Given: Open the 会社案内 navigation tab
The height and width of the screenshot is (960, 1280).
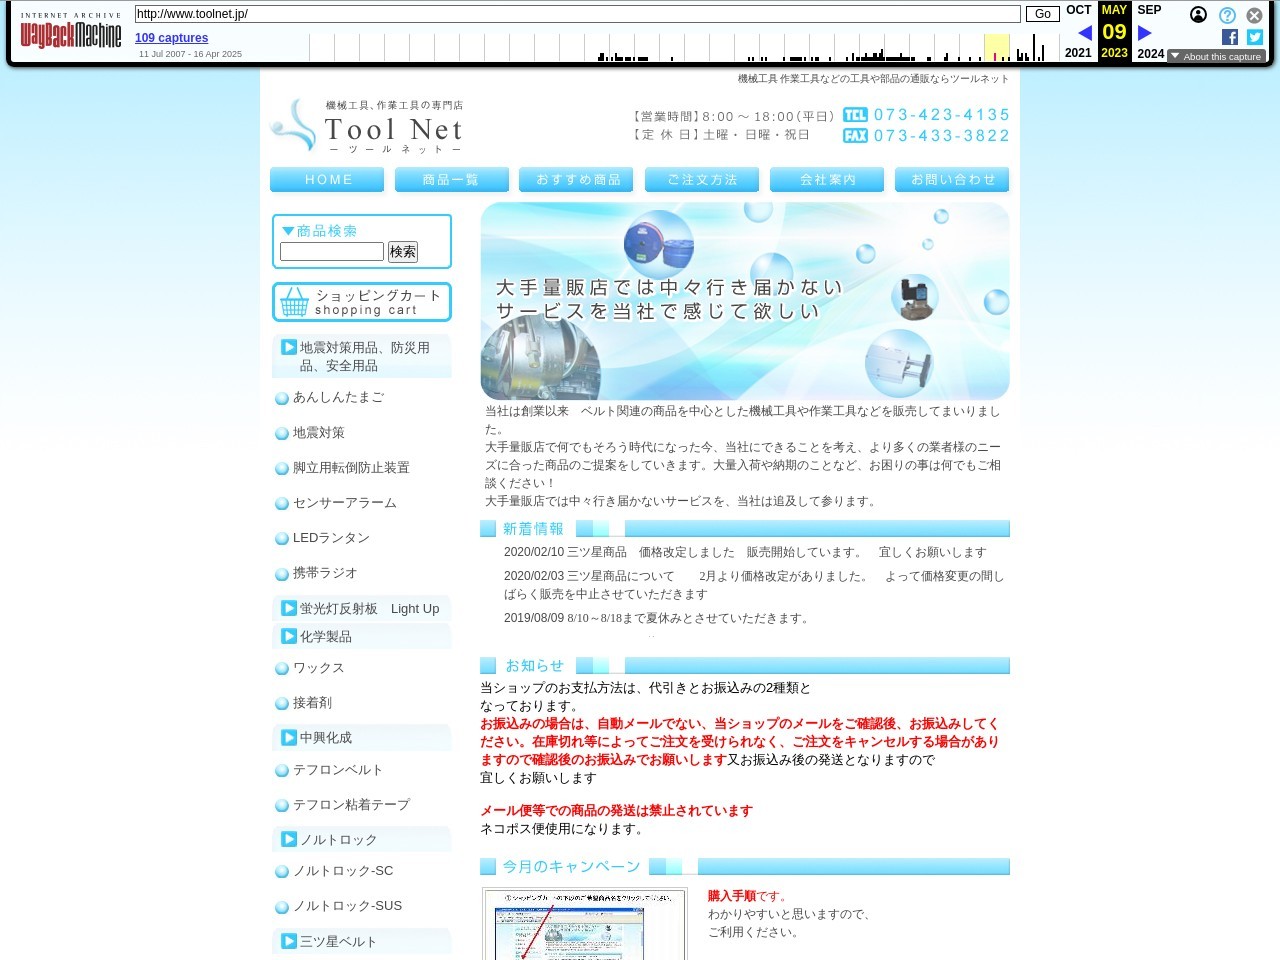Looking at the screenshot, I should click(x=827, y=180).
